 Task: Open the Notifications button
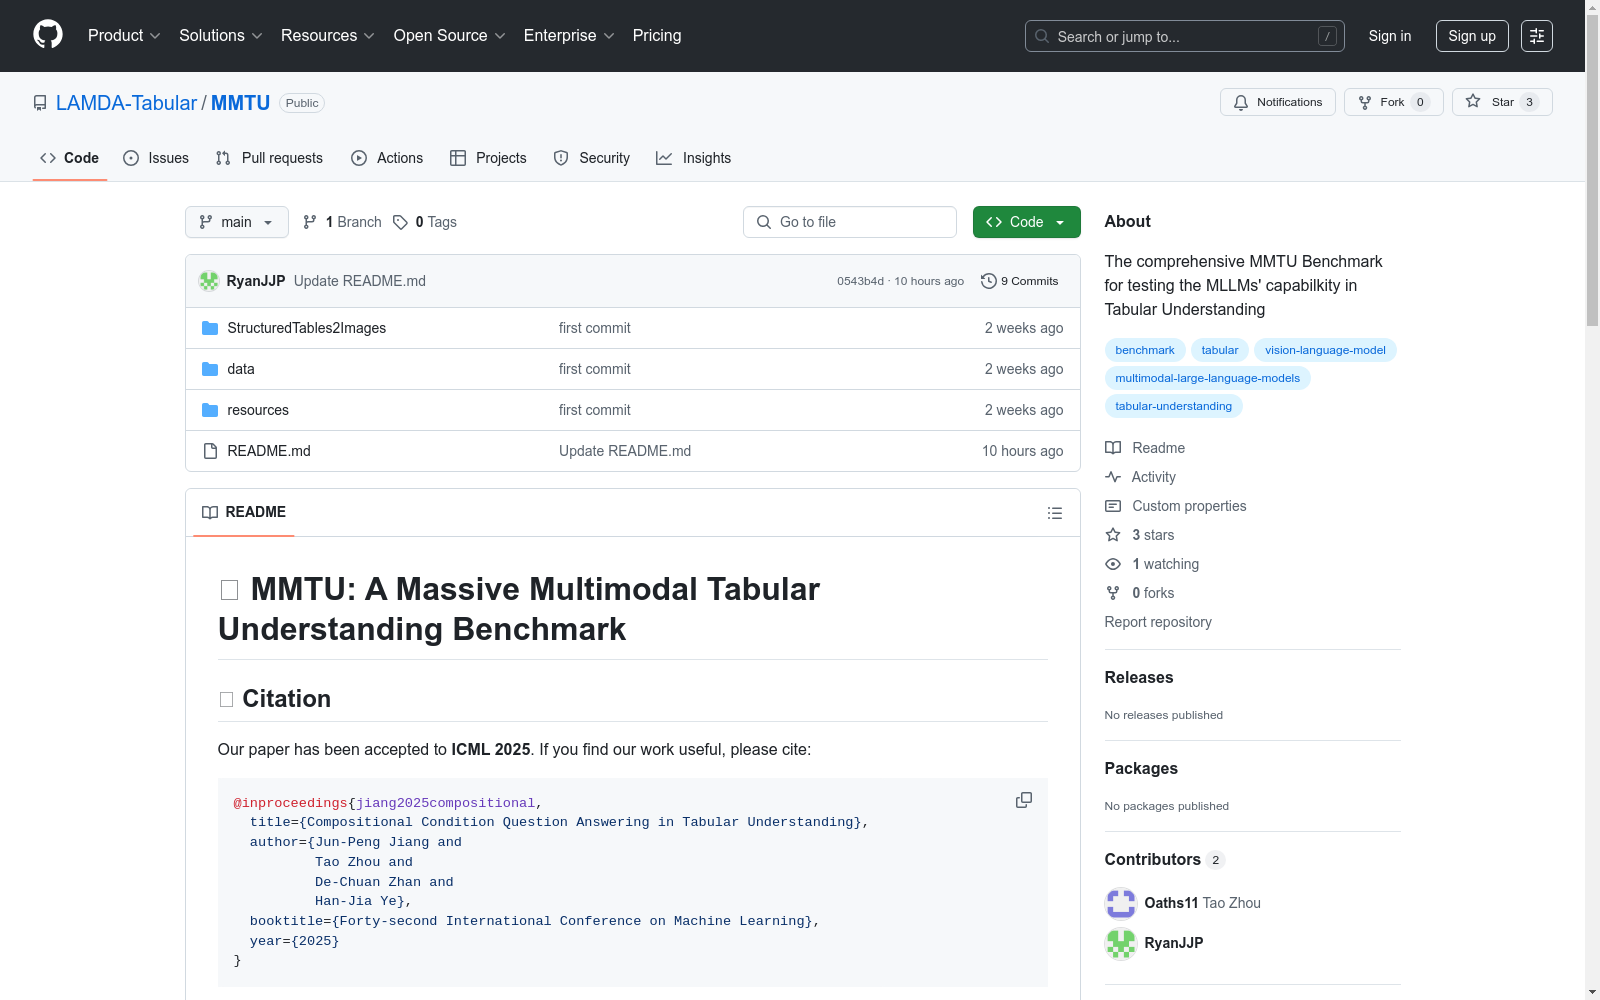pyautogui.click(x=1277, y=102)
